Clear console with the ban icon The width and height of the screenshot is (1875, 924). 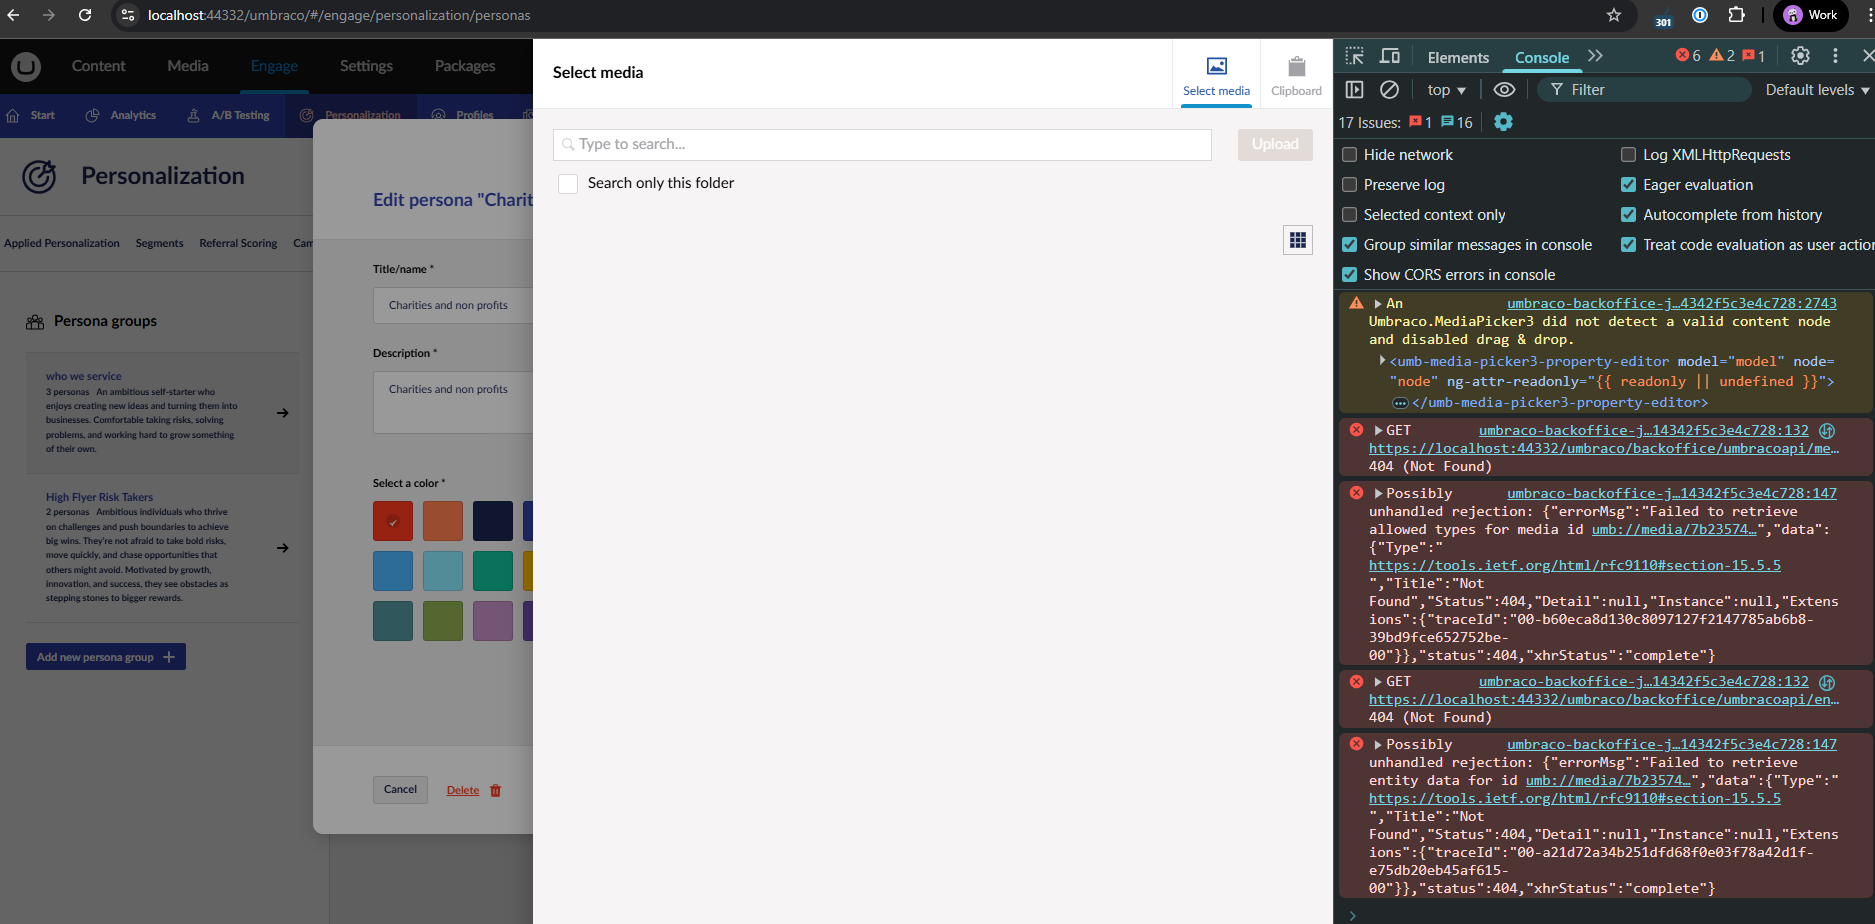1389,90
